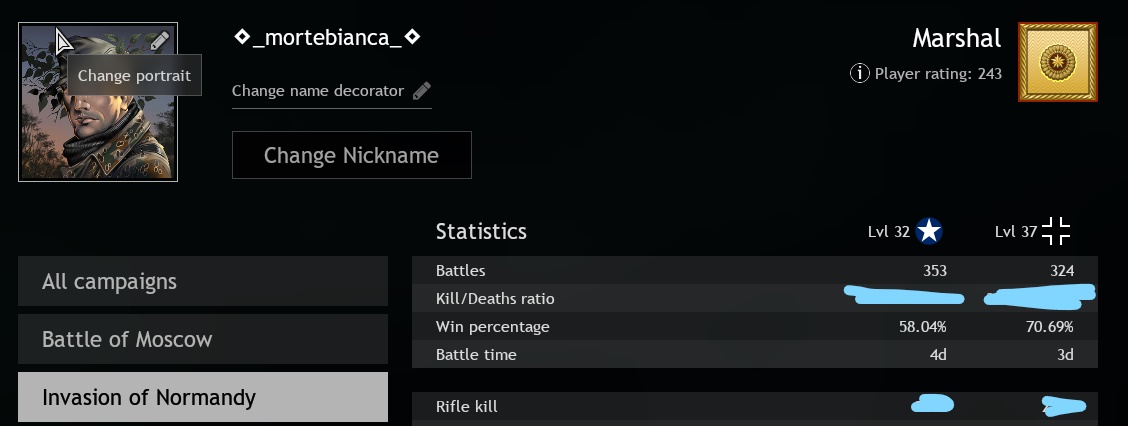Select the German cross faction icon

click(1056, 232)
